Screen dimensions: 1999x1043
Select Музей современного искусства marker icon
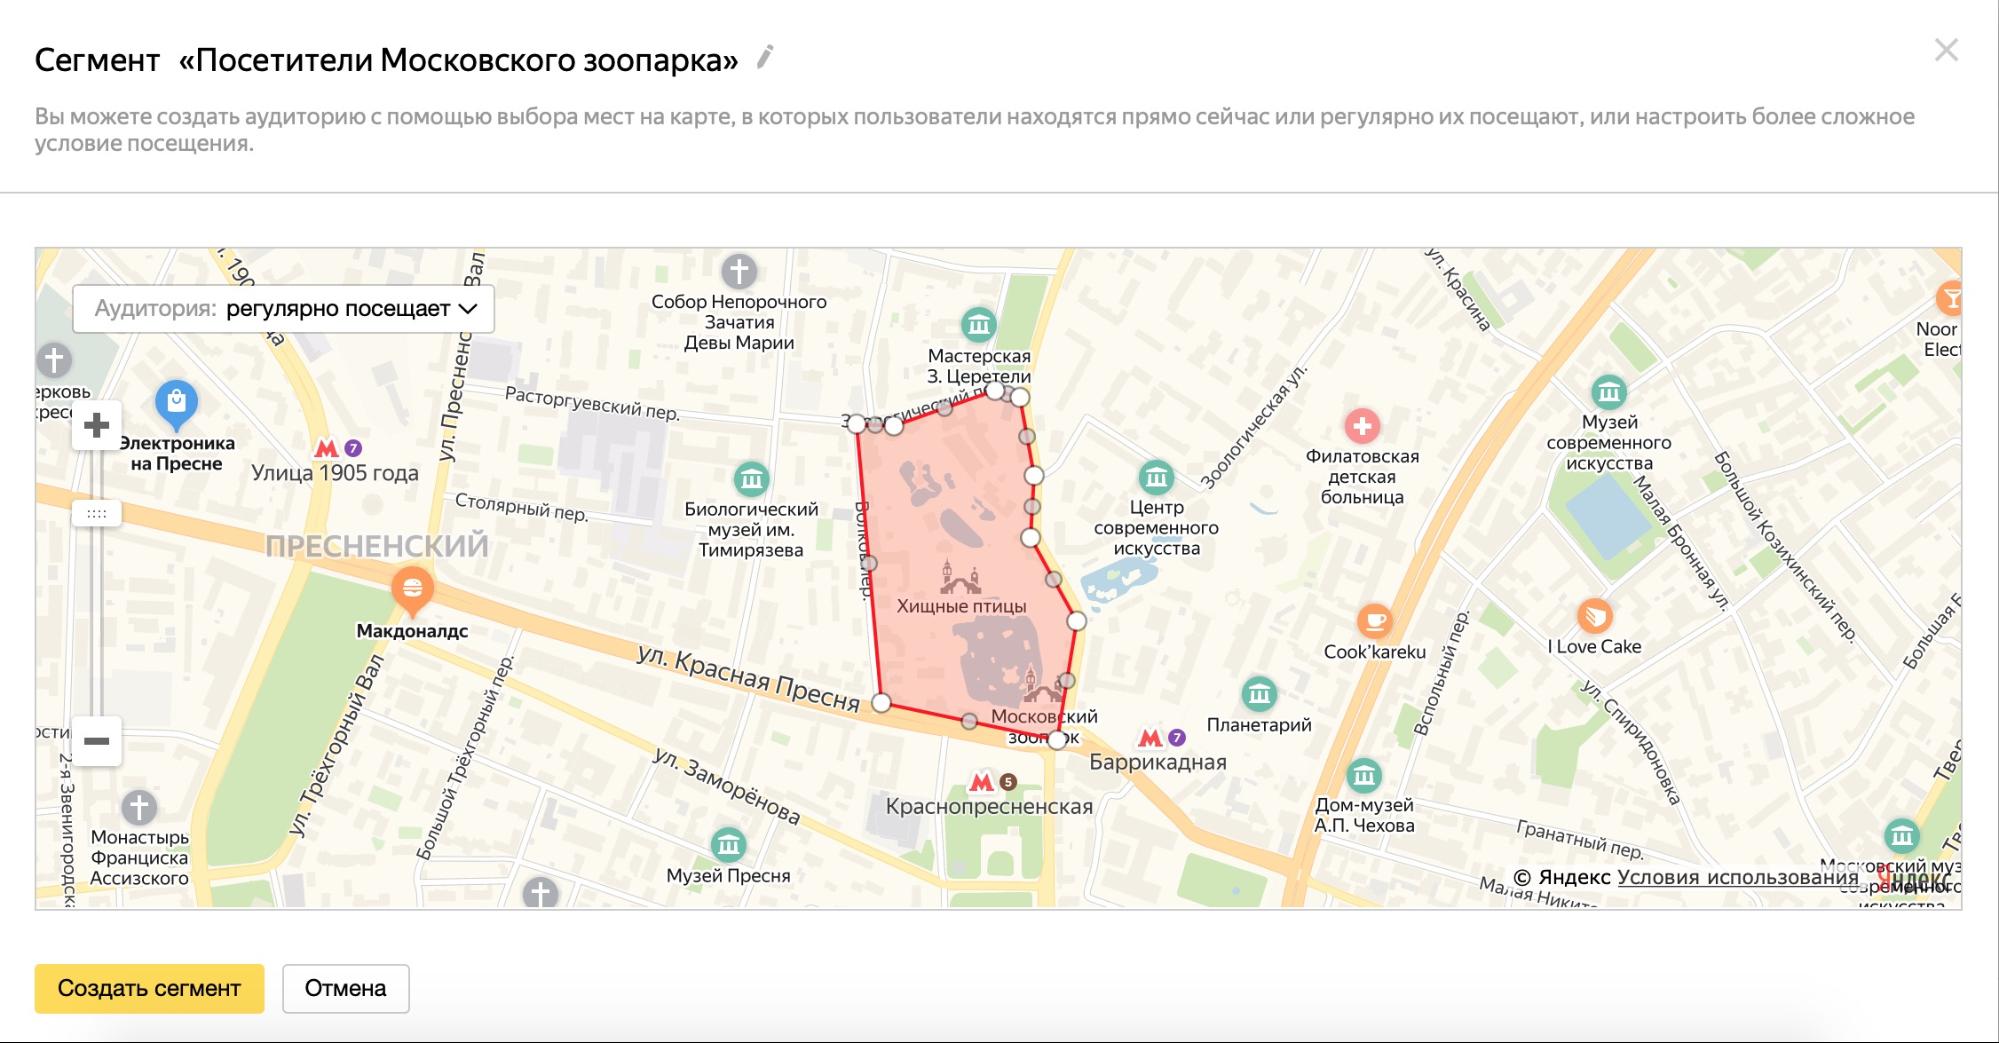coord(1609,392)
